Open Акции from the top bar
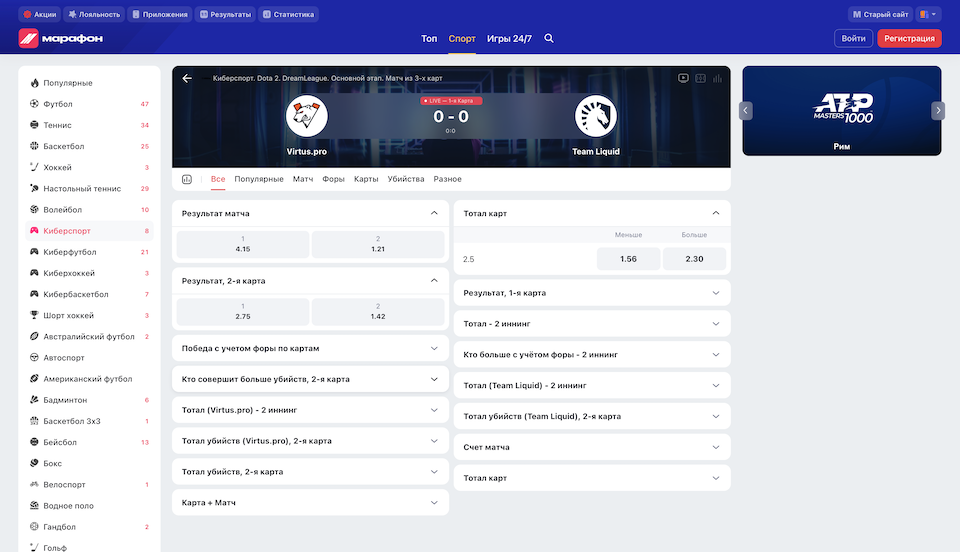Image resolution: width=960 pixels, height=552 pixels. tap(40, 14)
